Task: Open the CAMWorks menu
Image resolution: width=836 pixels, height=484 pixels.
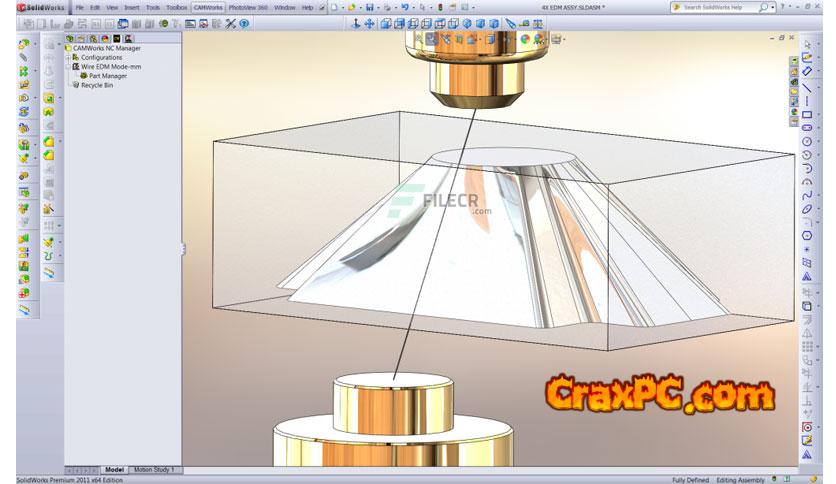Action: 208,7
